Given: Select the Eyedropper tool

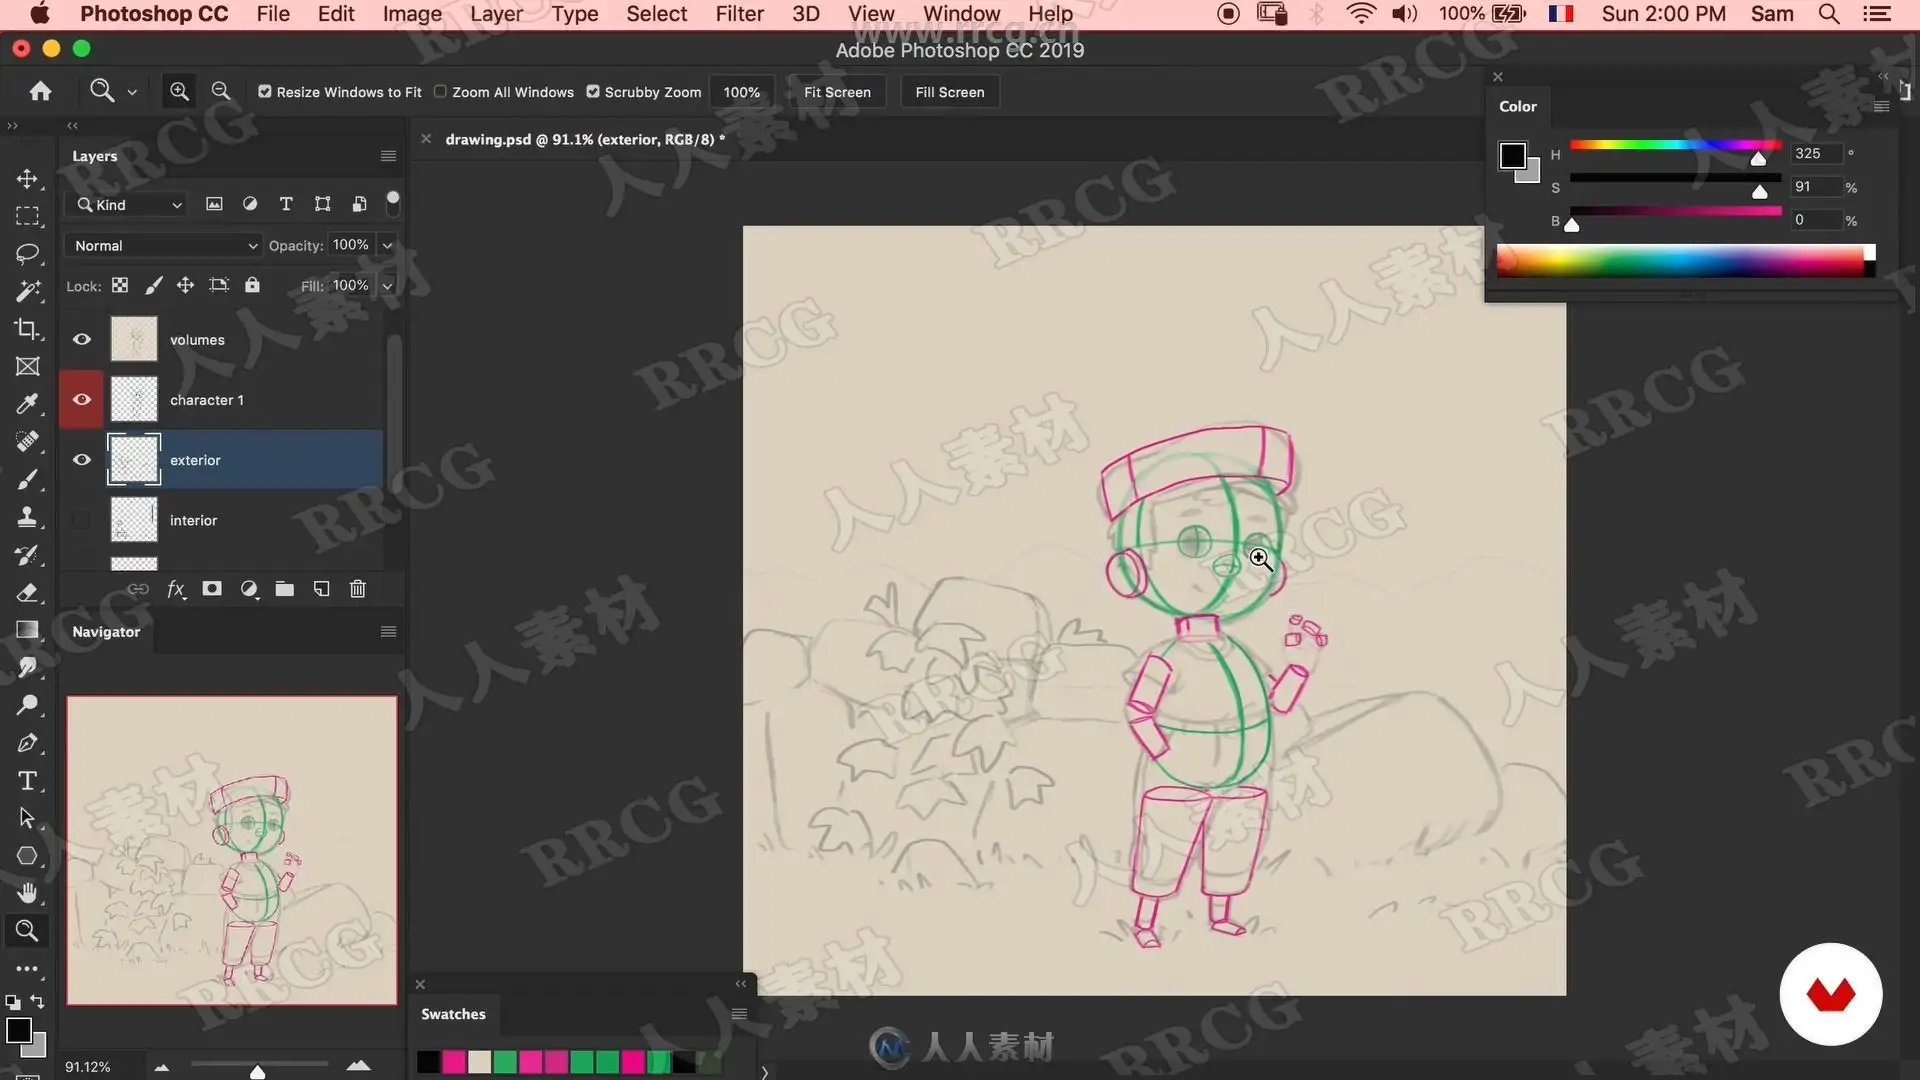Looking at the screenshot, I should point(27,404).
